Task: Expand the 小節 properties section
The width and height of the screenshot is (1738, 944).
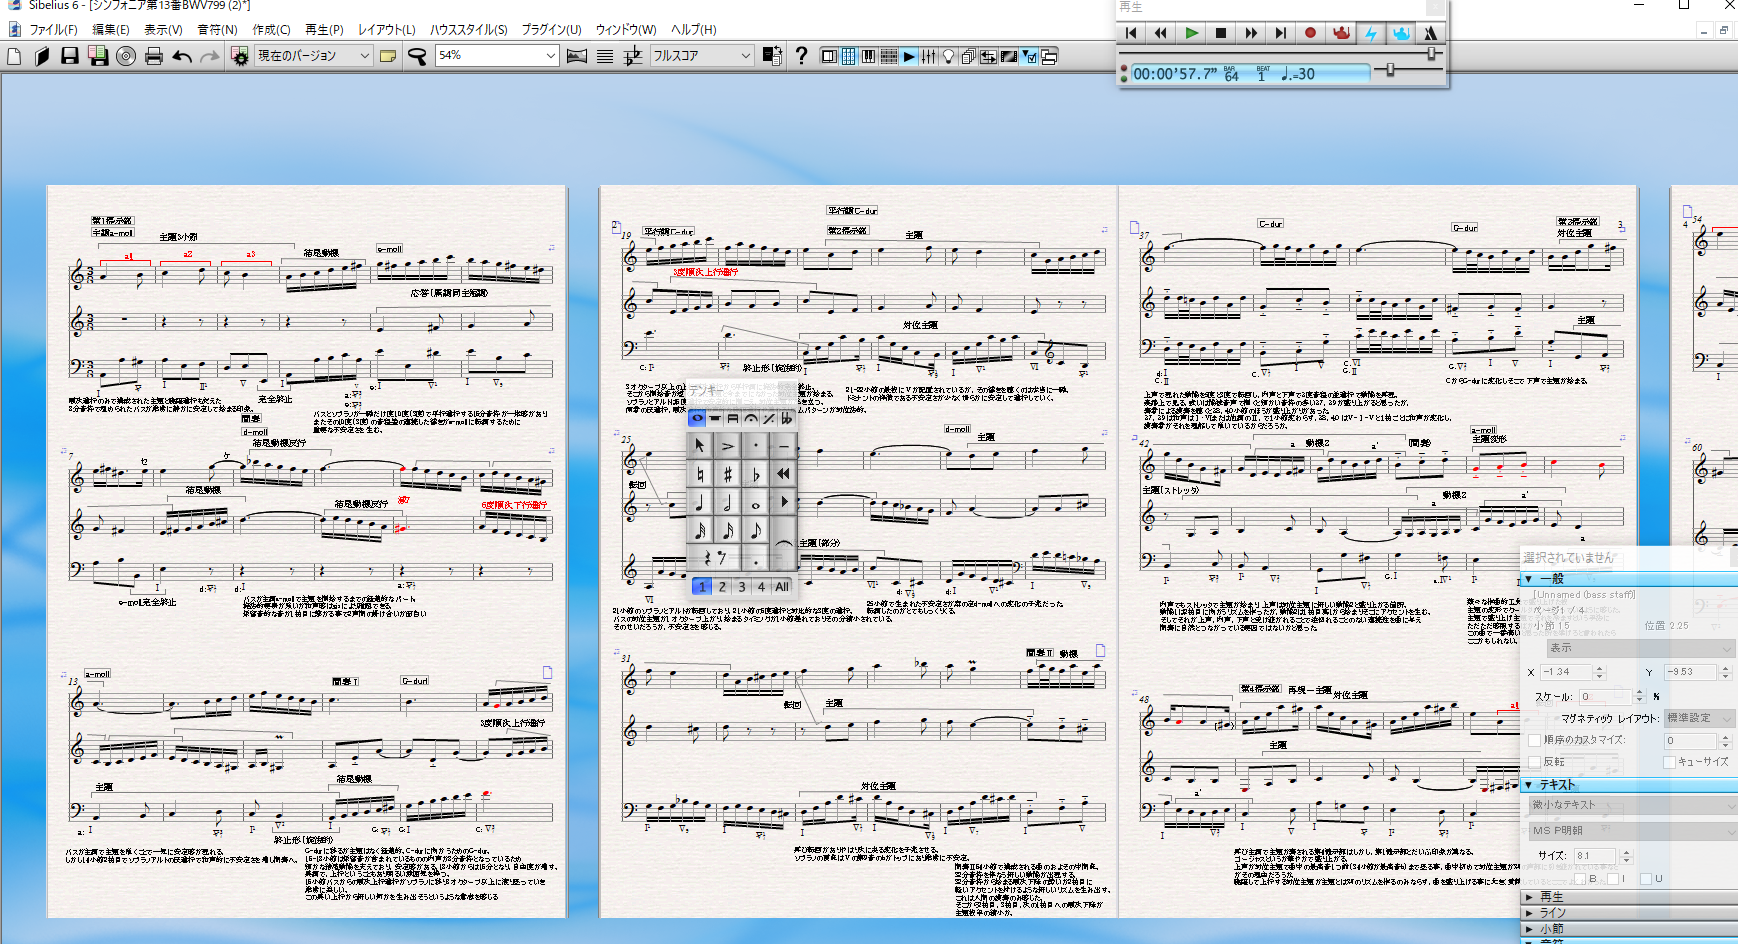Action: point(1529,929)
